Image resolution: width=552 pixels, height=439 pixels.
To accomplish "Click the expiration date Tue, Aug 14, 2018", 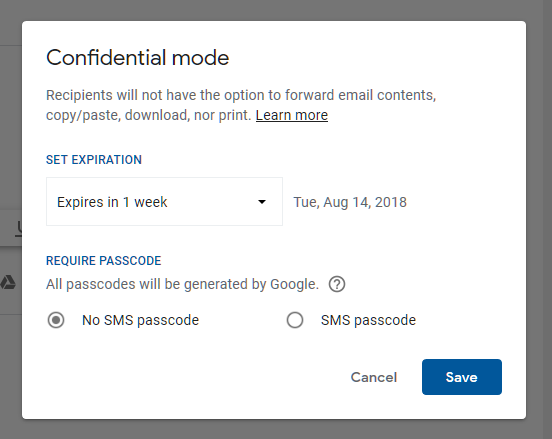I will coord(350,202).
